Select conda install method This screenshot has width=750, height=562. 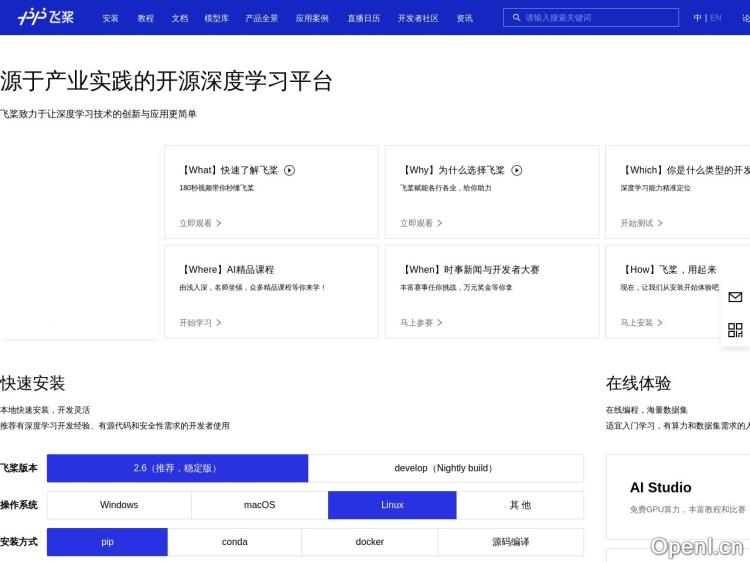pyautogui.click(x=234, y=542)
